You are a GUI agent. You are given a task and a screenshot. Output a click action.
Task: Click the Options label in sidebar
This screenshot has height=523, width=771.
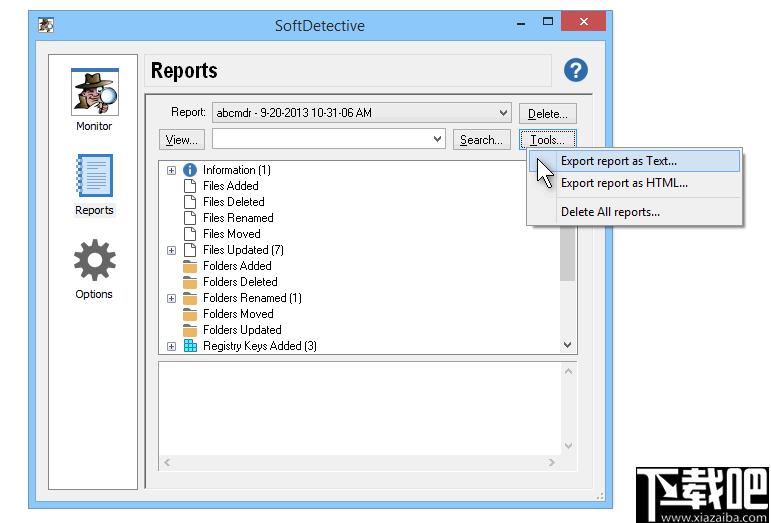click(x=94, y=294)
